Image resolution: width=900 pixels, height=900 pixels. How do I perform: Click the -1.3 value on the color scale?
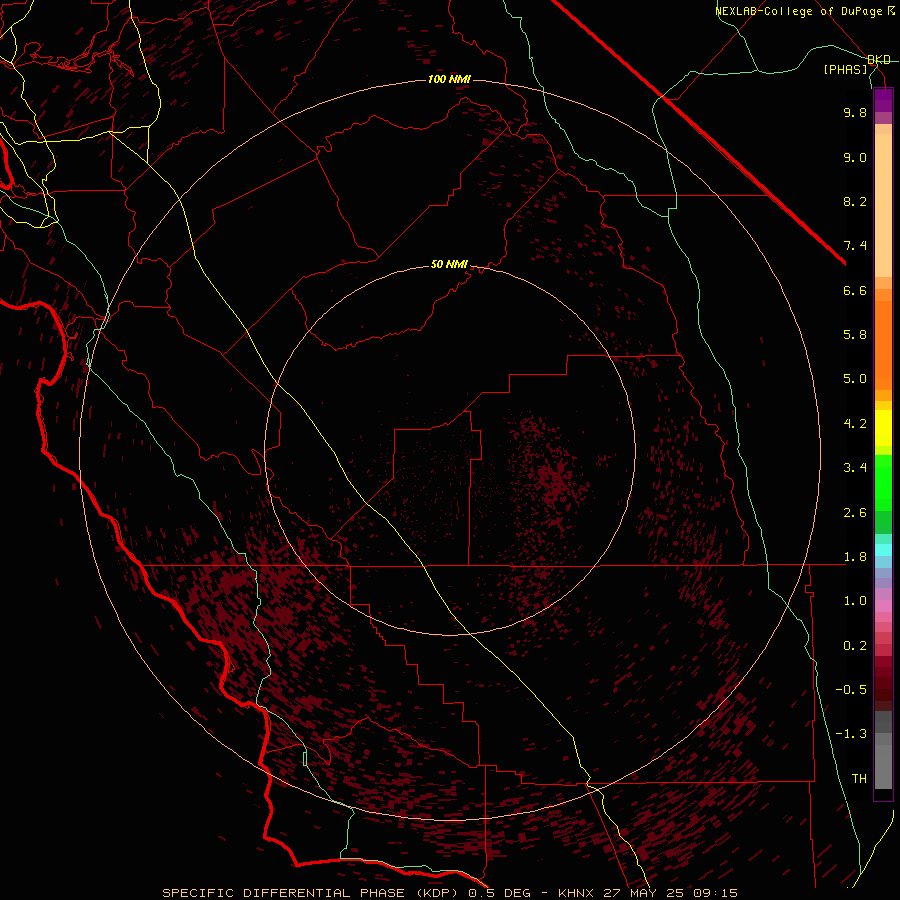tap(851, 734)
